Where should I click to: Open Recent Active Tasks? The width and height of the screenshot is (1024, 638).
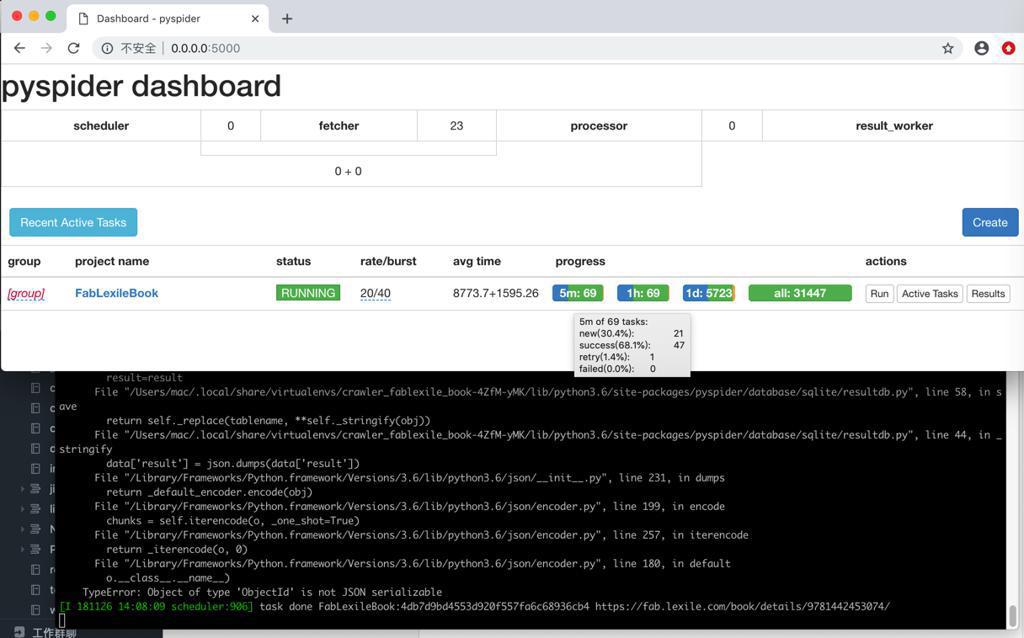[x=73, y=223]
